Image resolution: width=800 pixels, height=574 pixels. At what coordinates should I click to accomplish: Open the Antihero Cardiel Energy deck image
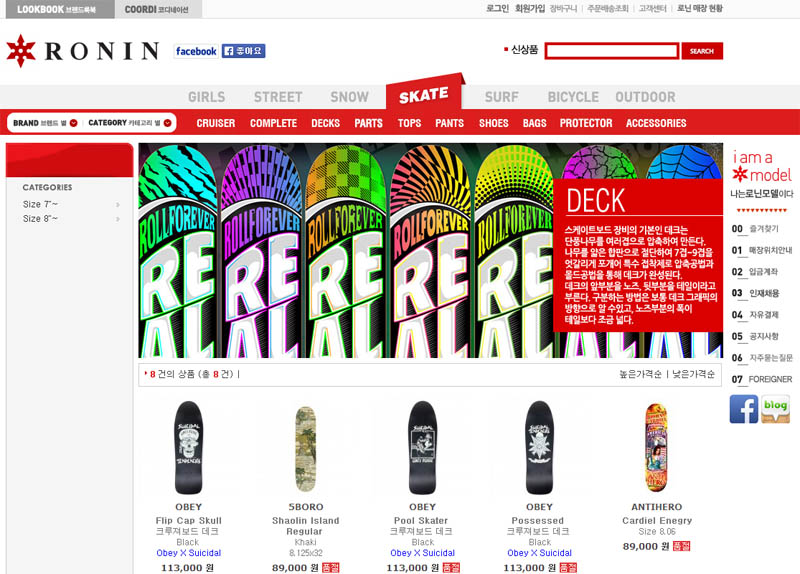656,447
